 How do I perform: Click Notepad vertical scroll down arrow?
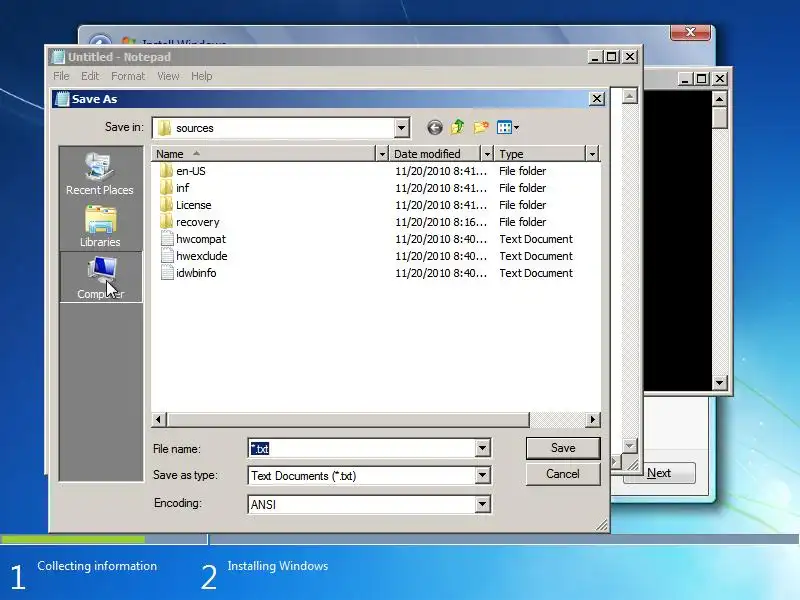(x=630, y=445)
